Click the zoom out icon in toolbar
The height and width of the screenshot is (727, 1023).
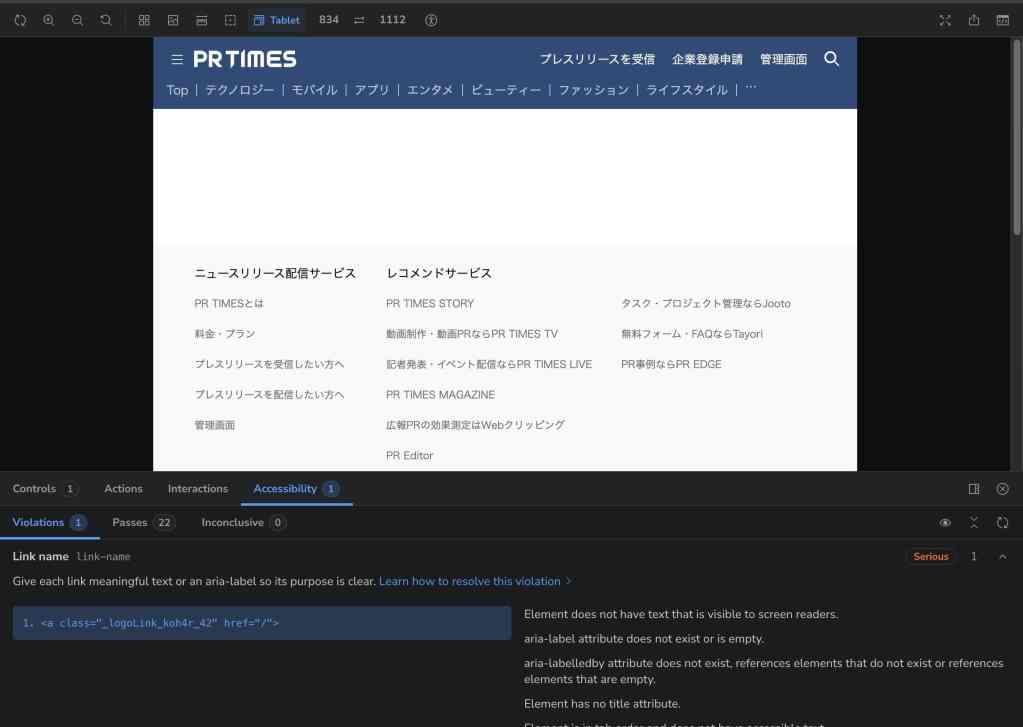(x=77, y=20)
